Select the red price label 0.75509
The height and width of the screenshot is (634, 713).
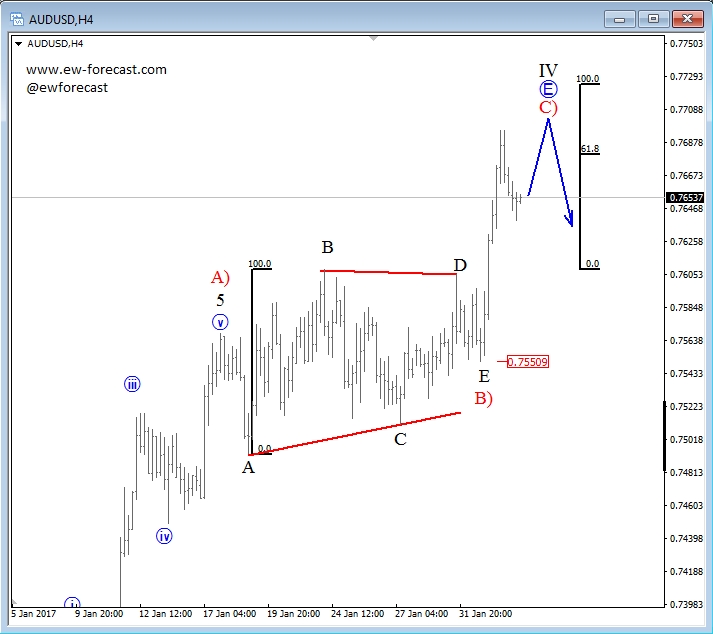click(x=527, y=362)
